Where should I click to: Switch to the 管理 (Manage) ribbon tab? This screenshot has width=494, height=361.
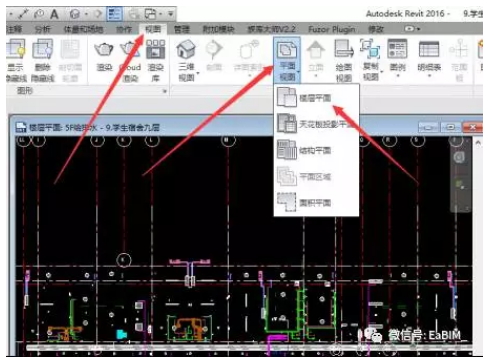tap(182, 29)
